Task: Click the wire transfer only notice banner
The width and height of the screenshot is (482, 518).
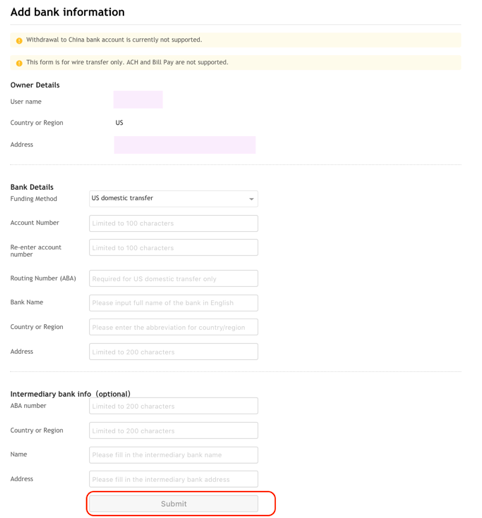Action: (235, 62)
